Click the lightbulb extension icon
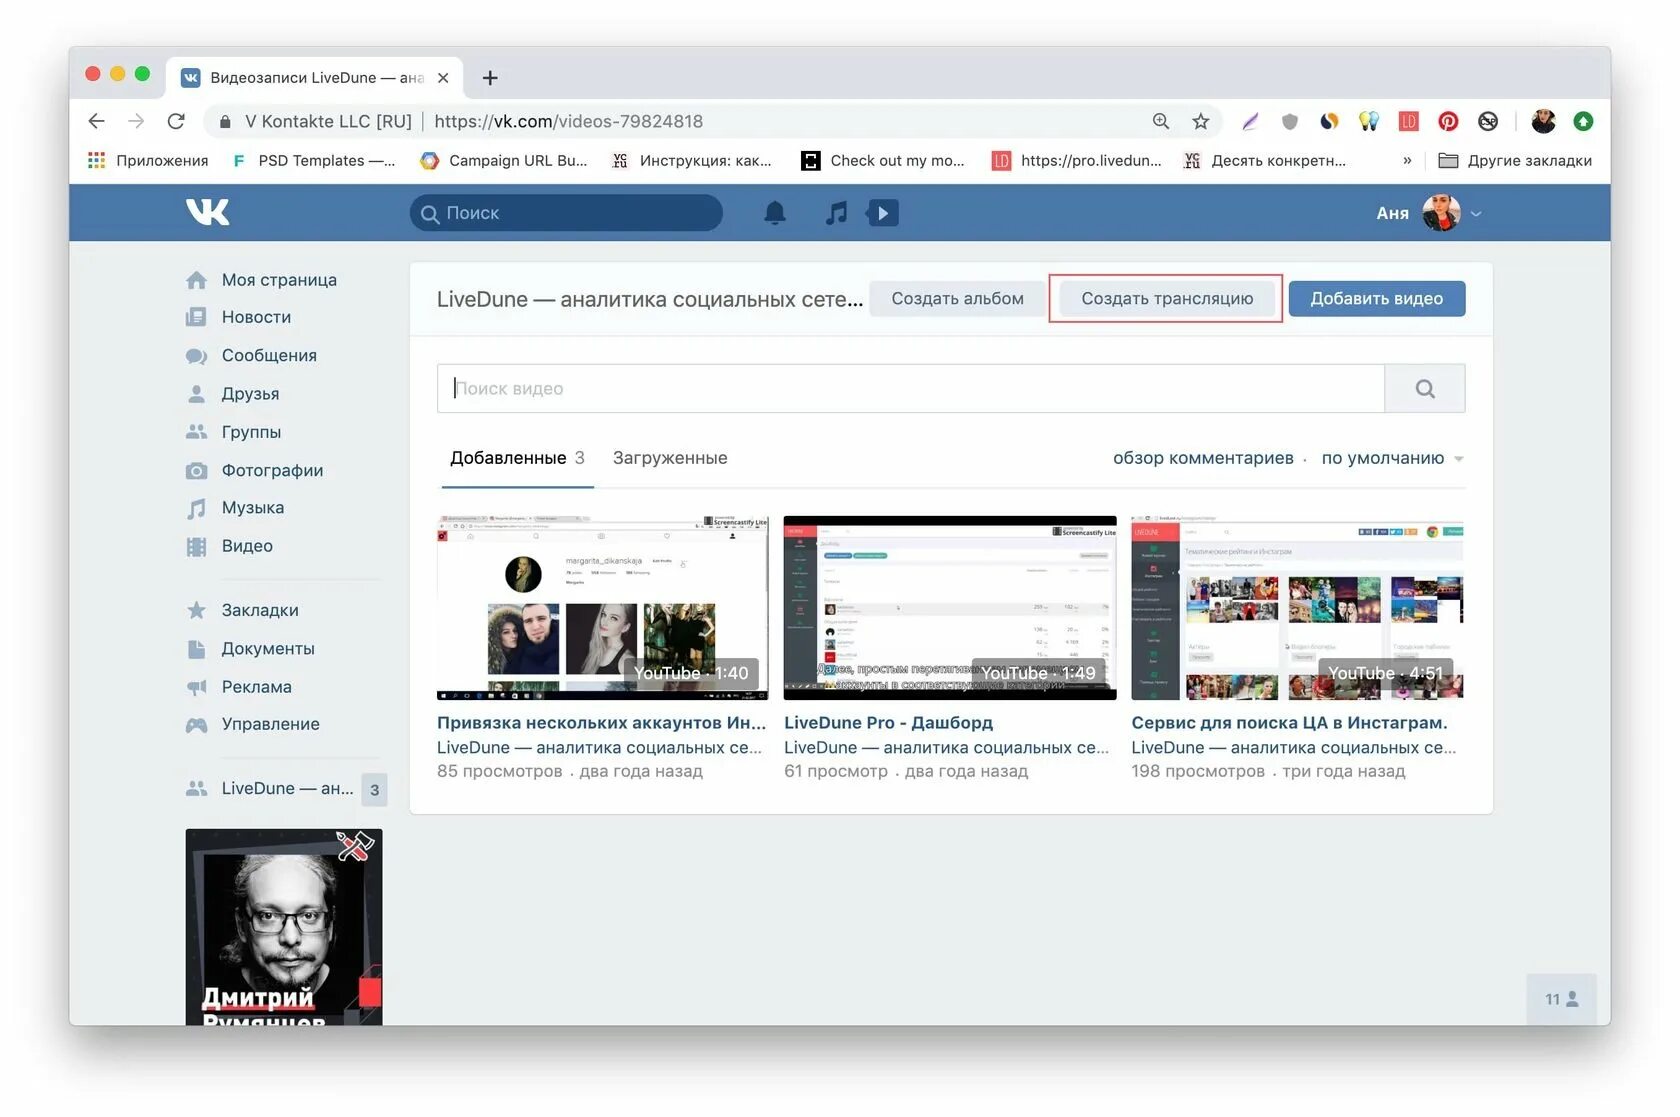The width and height of the screenshot is (1680, 1117). coord(1369,121)
